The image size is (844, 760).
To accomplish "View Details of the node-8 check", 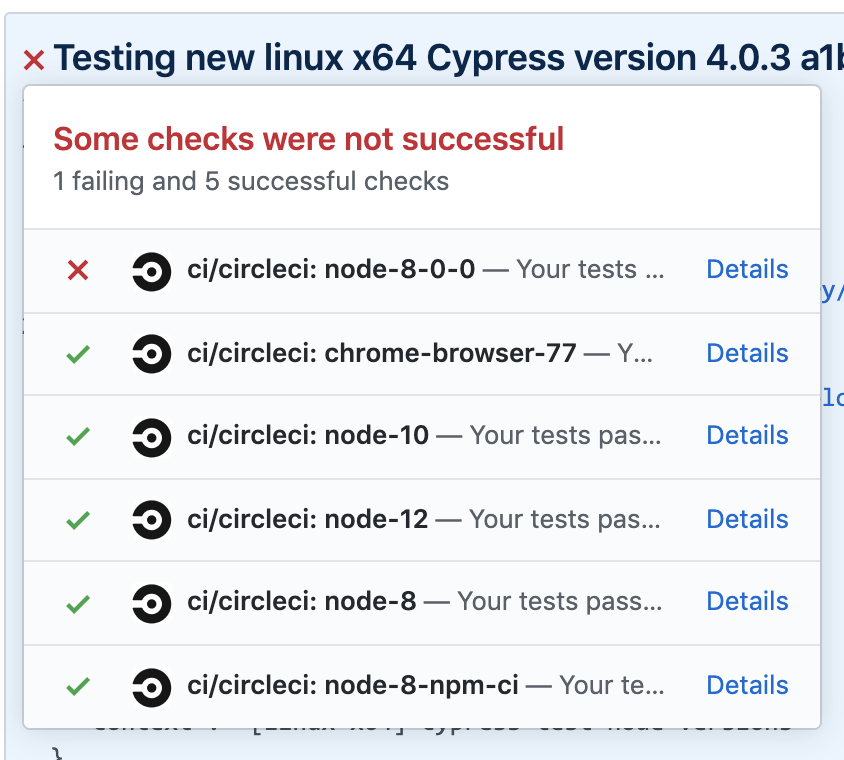I will click(747, 601).
